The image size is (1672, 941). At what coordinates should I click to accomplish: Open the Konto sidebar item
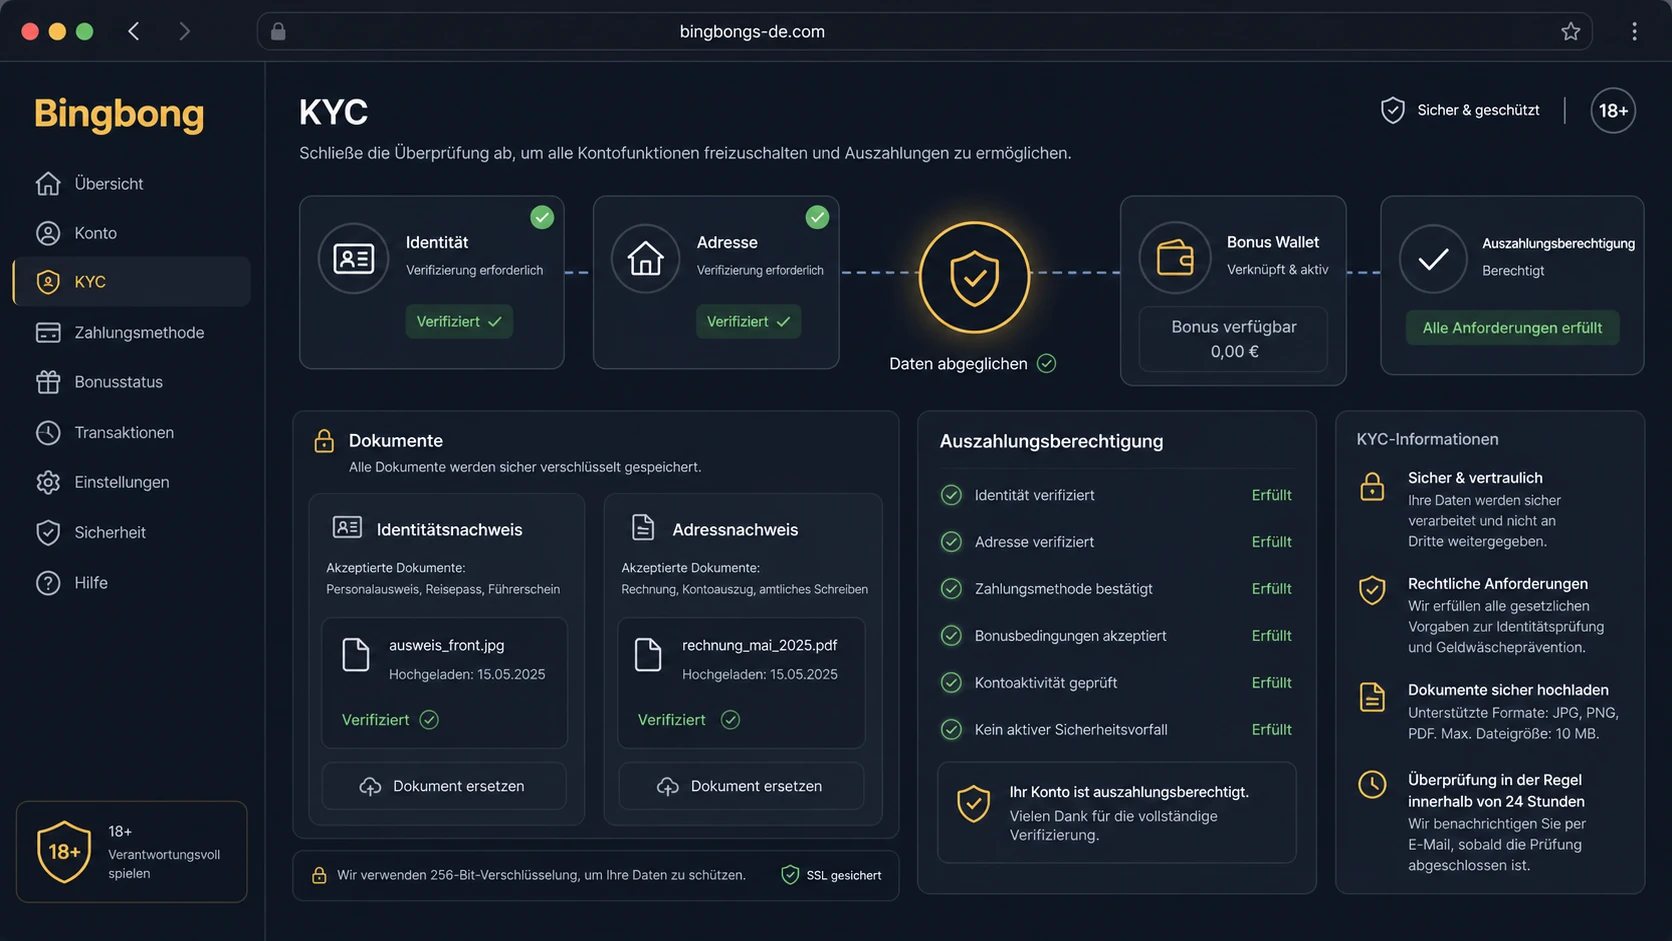coord(132,233)
